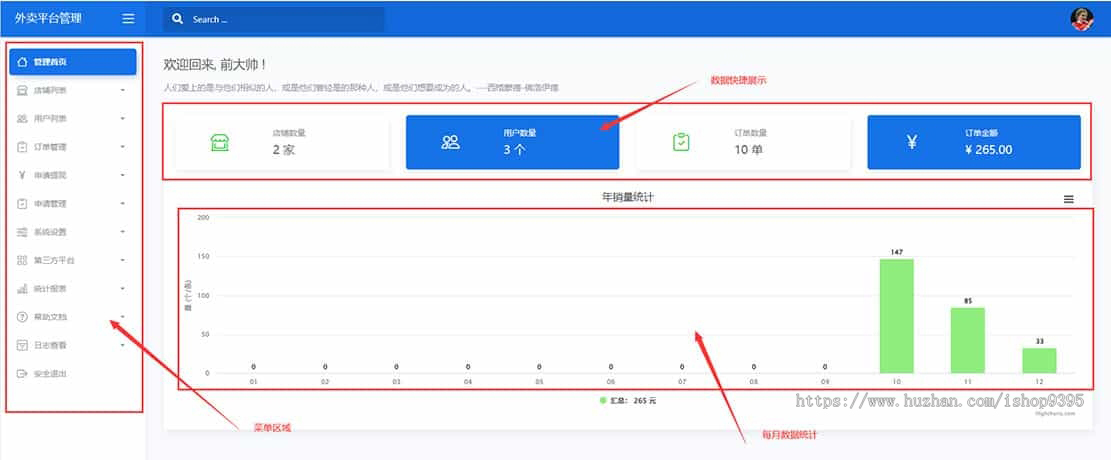Viewport: 1111px width, 460px height.
Task: Select the '¥ 265.00' order amount value
Action: tap(988, 150)
